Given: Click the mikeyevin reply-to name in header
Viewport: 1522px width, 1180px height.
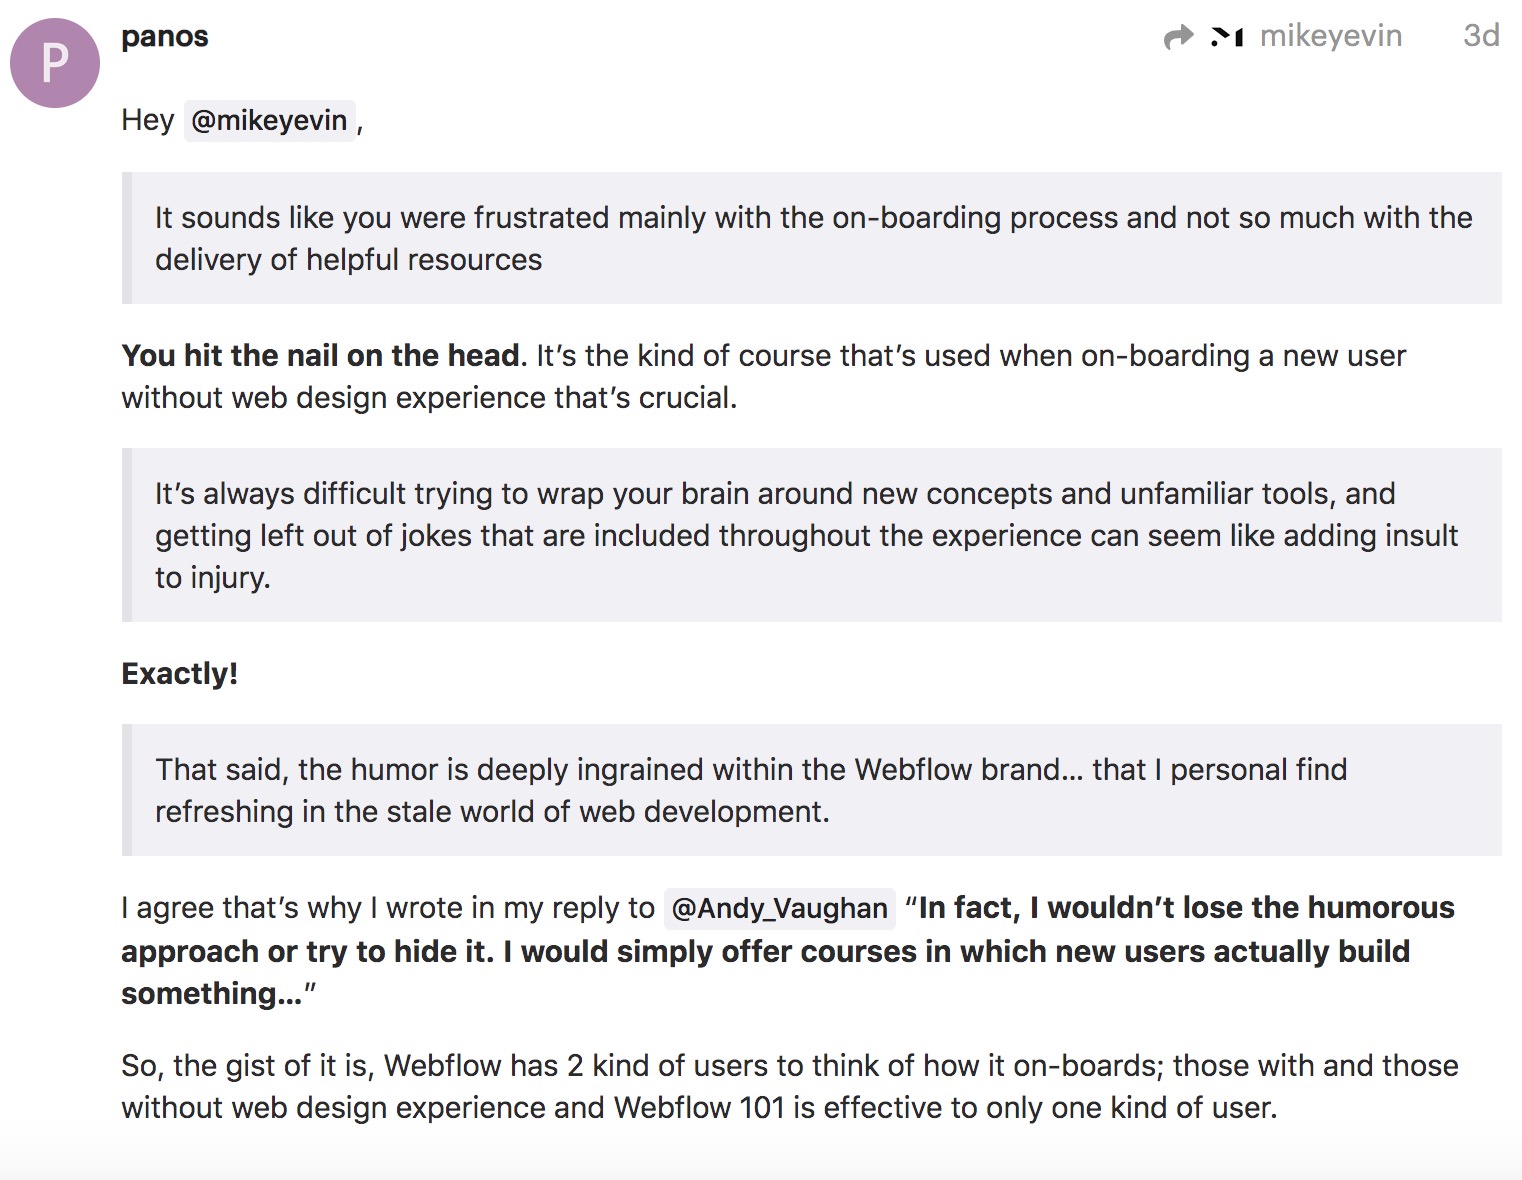Looking at the screenshot, I should tap(1330, 36).
